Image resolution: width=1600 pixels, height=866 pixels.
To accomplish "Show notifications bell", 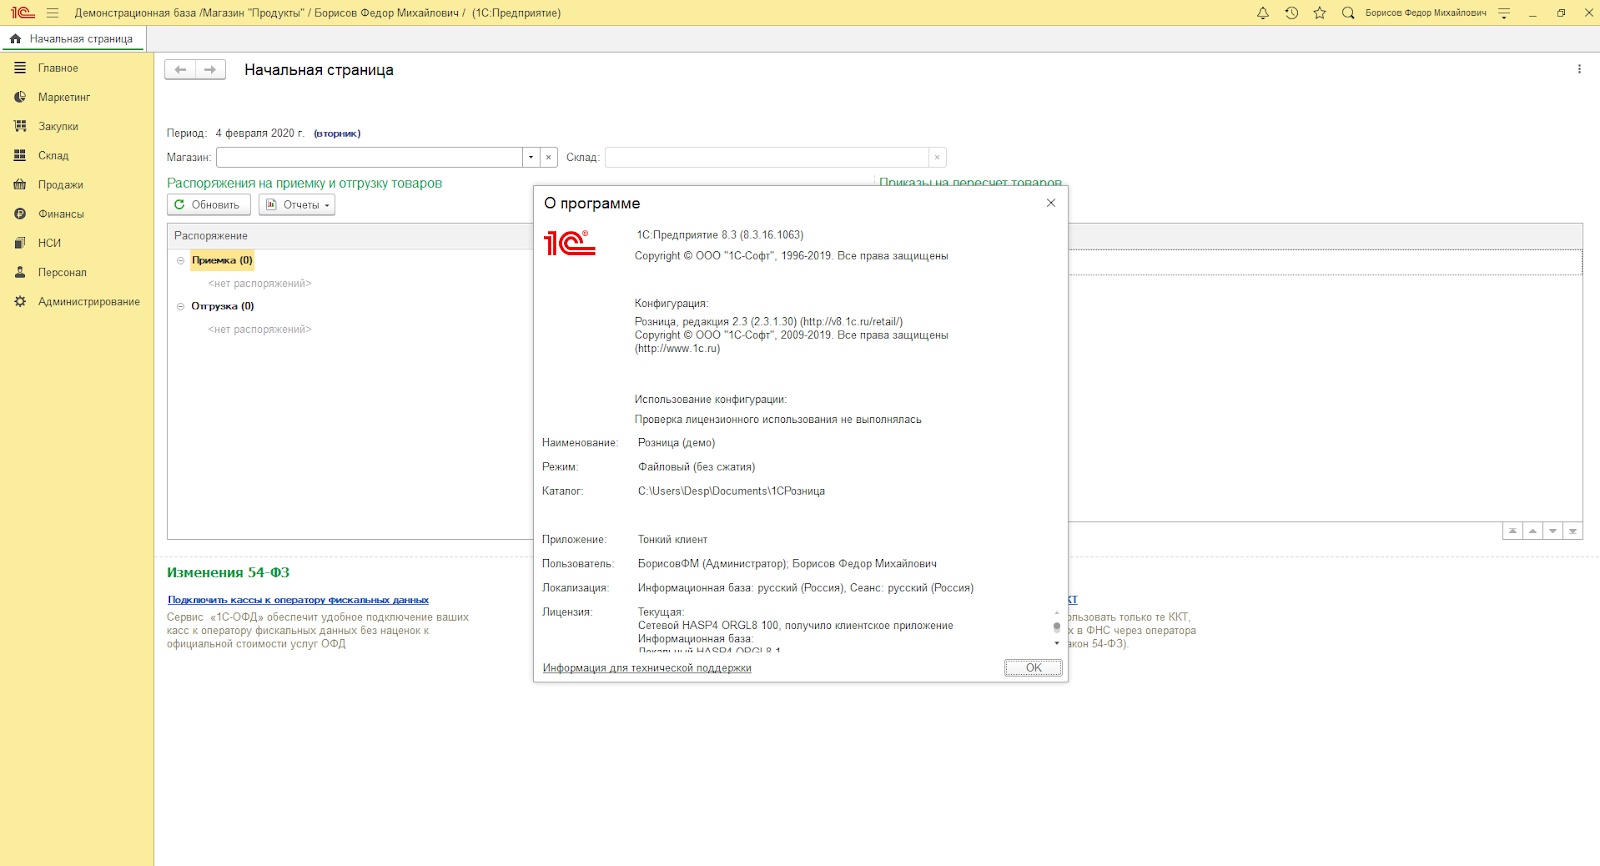I will pyautogui.click(x=1263, y=13).
